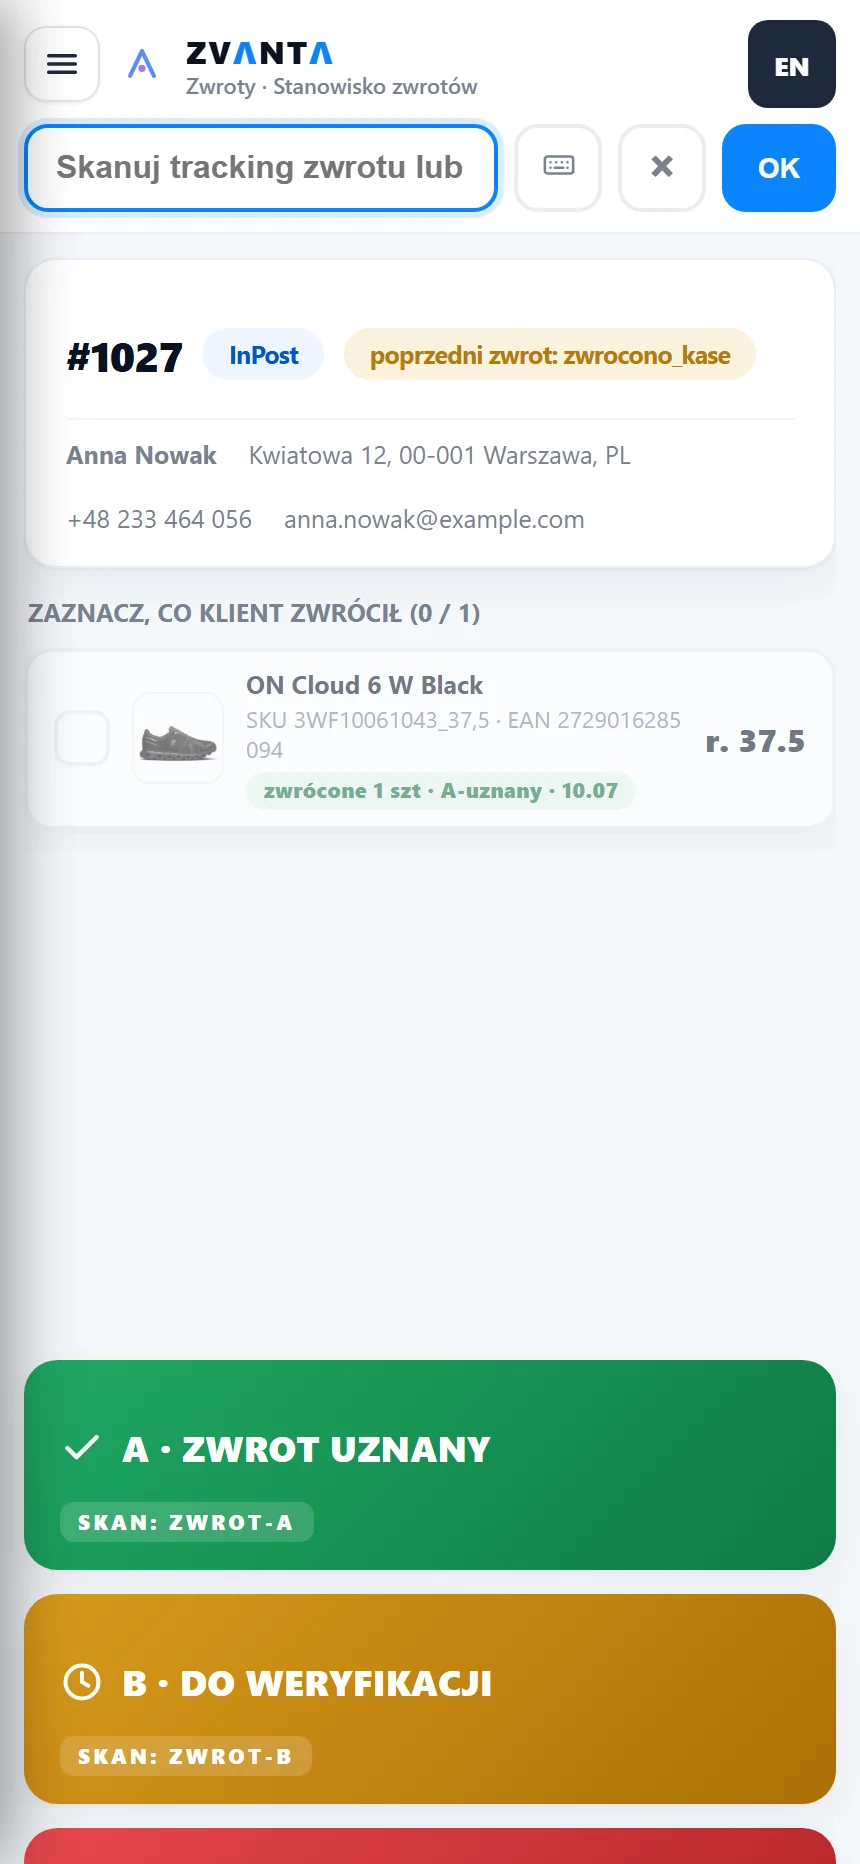This screenshot has width=860, height=1864.
Task: Click the clock icon on option B
Action: click(82, 1682)
